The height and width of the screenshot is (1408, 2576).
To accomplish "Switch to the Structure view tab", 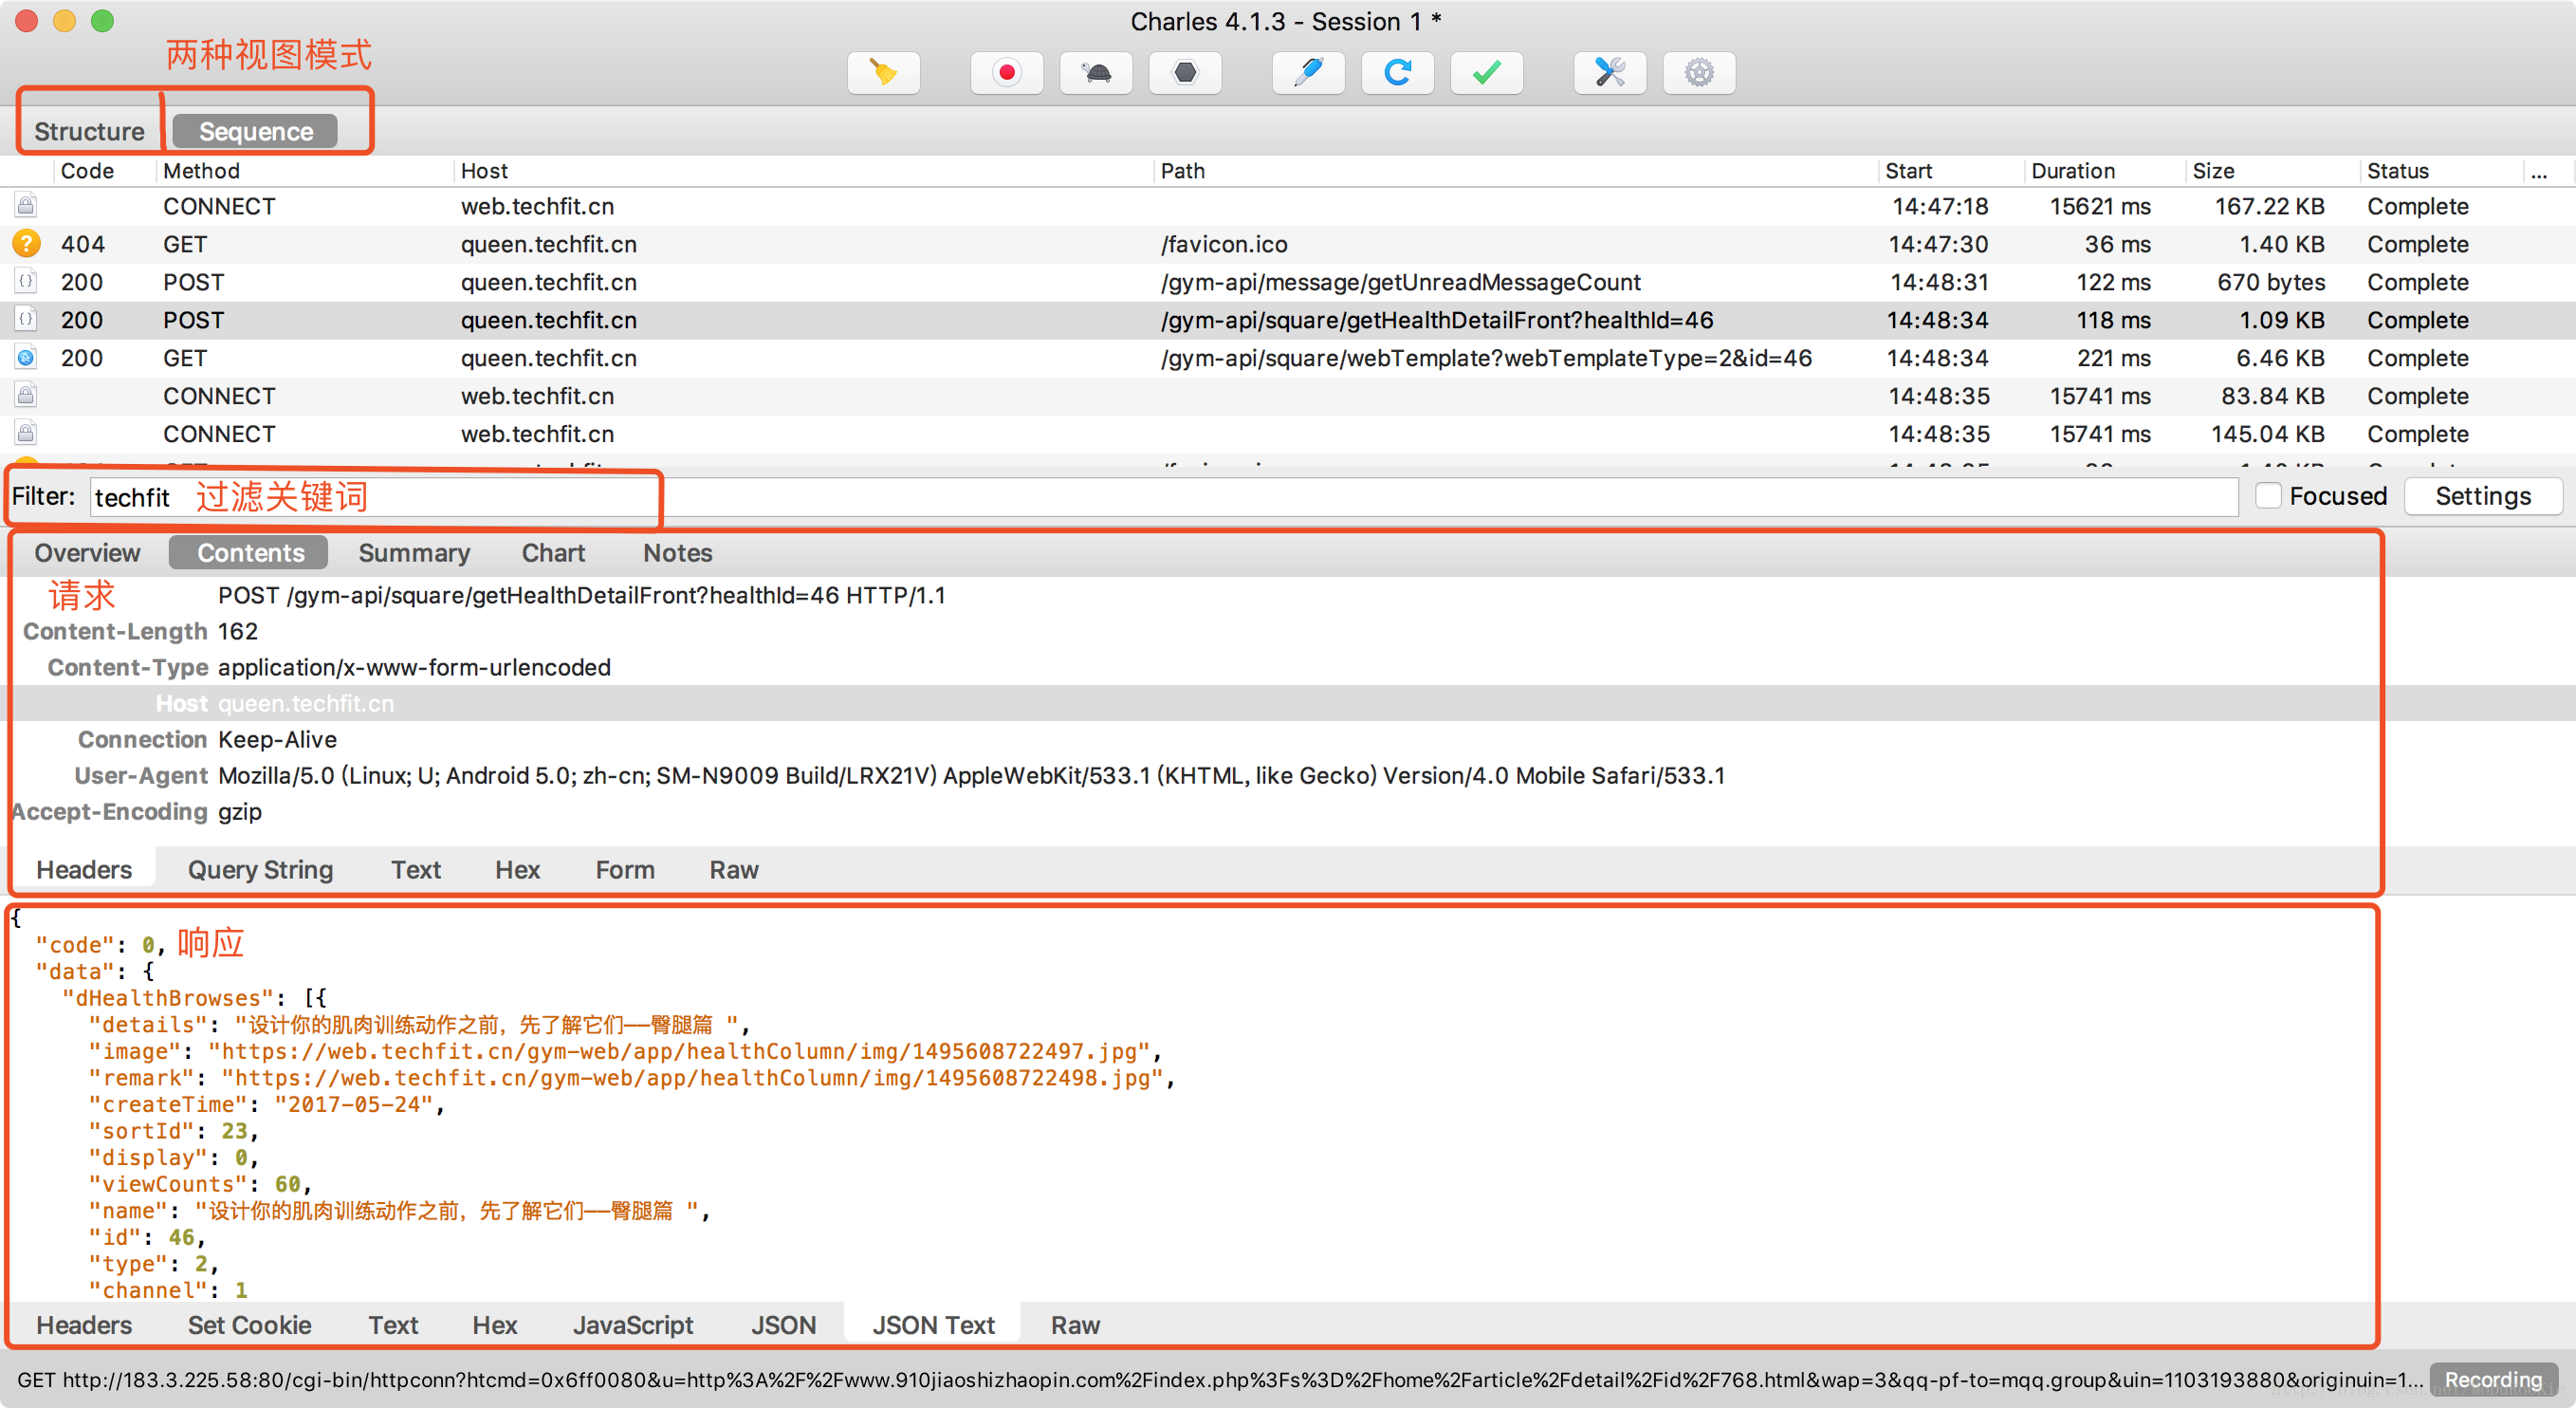I will point(89,131).
